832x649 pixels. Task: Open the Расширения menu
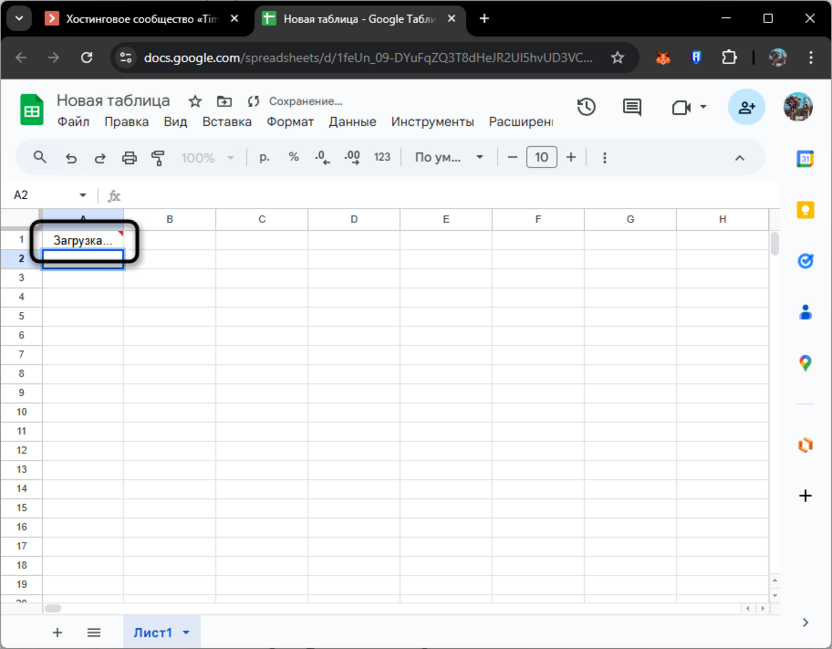click(x=521, y=122)
